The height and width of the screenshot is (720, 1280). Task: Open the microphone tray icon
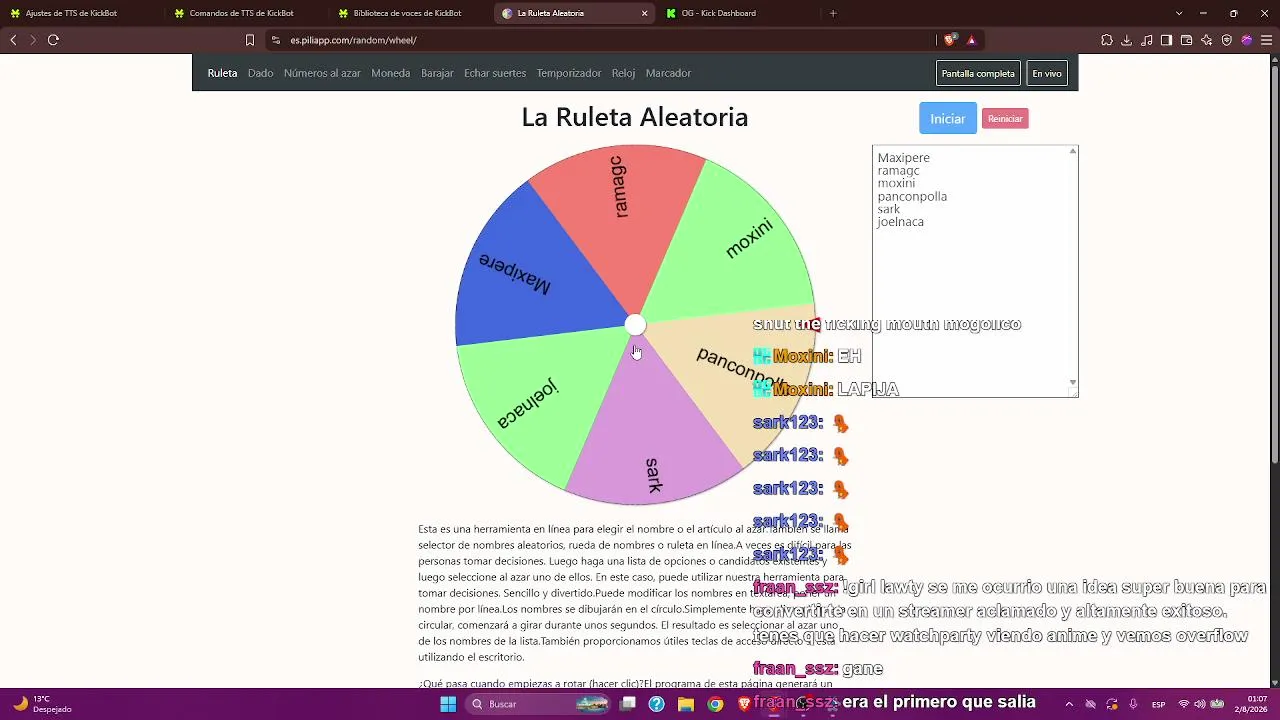pyautogui.click(x=1133, y=704)
